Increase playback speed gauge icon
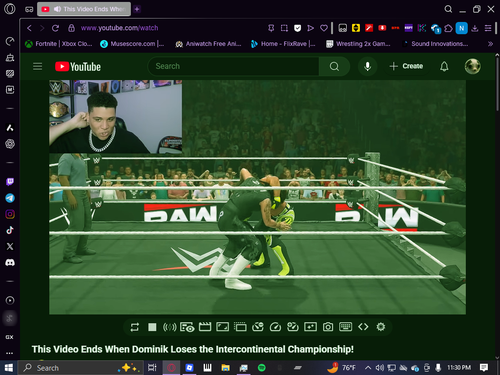 (x=293, y=327)
